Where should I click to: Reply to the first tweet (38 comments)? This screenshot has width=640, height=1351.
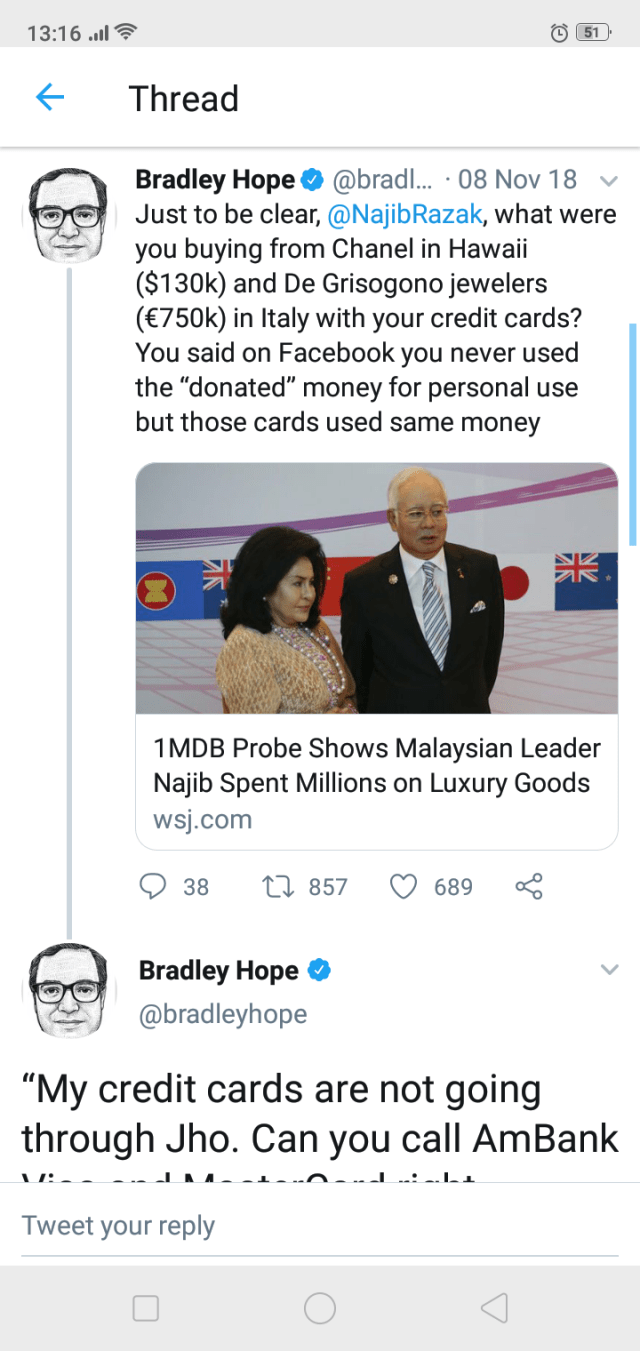pyautogui.click(x=152, y=886)
